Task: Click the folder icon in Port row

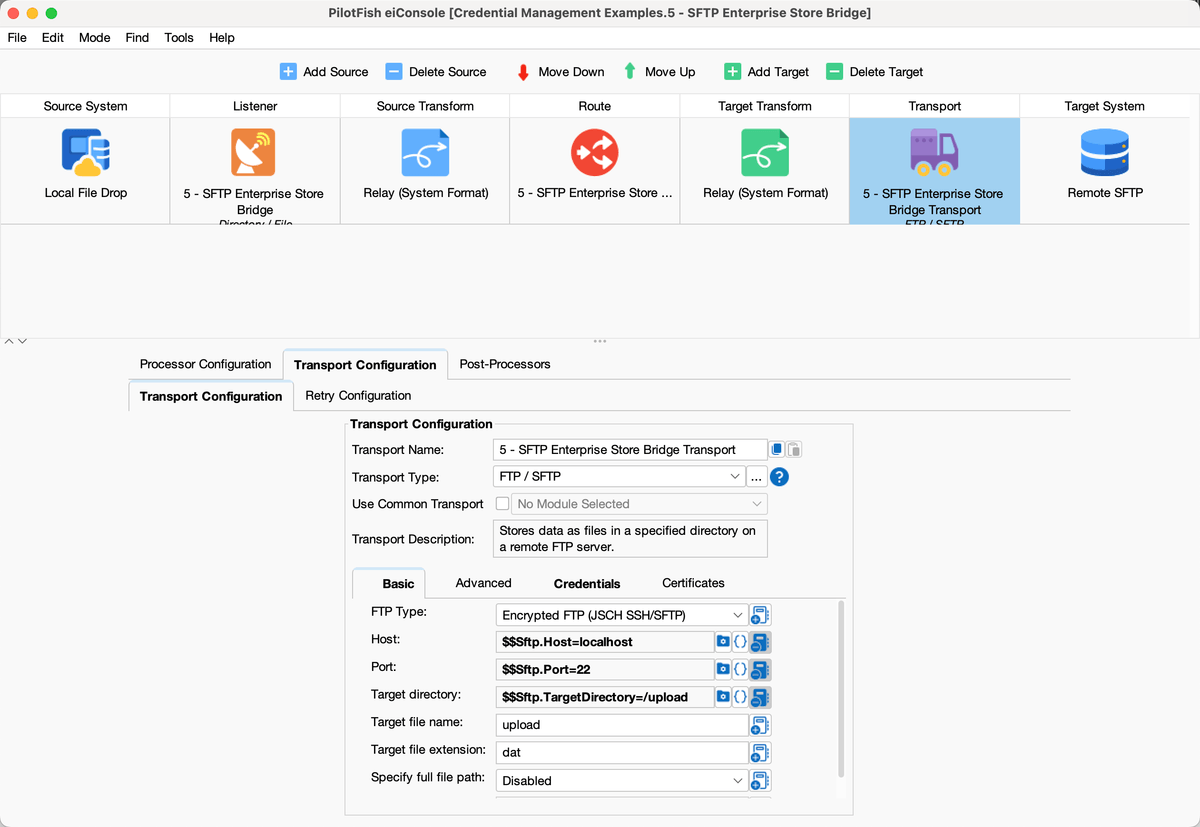Action: (723, 669)
